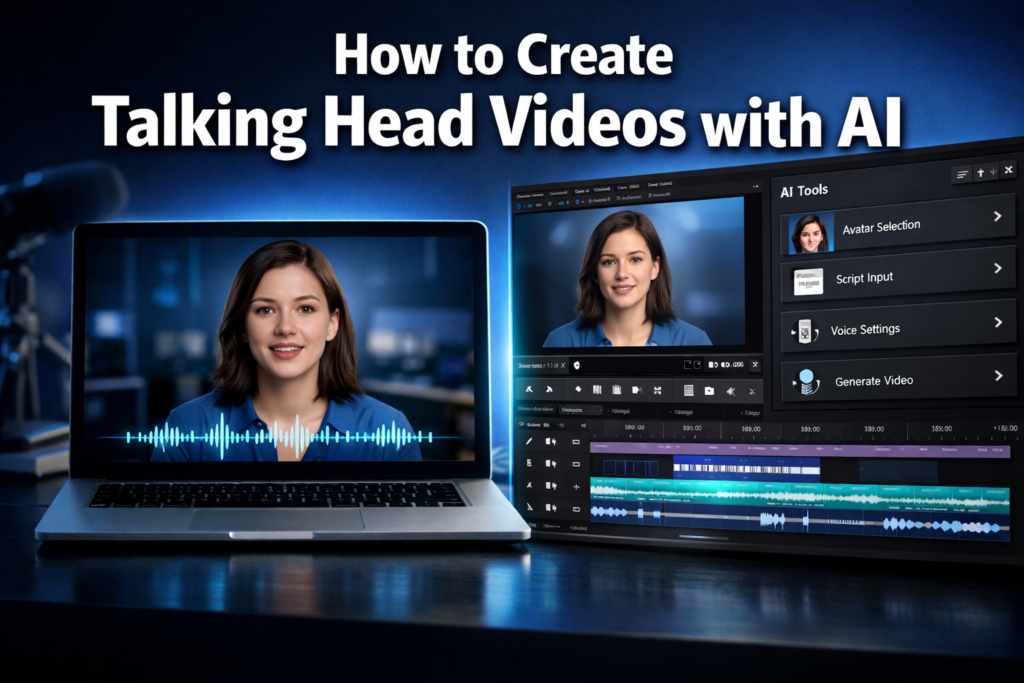
Task: Click the Script Input entry
Action: pos(865,277)
